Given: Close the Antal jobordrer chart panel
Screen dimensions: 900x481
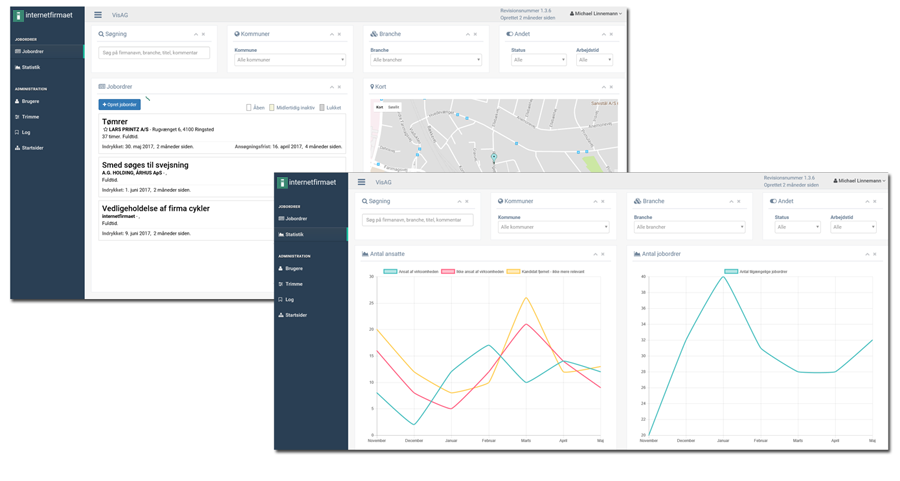Looking at the screenshot, I should (875, 254).
